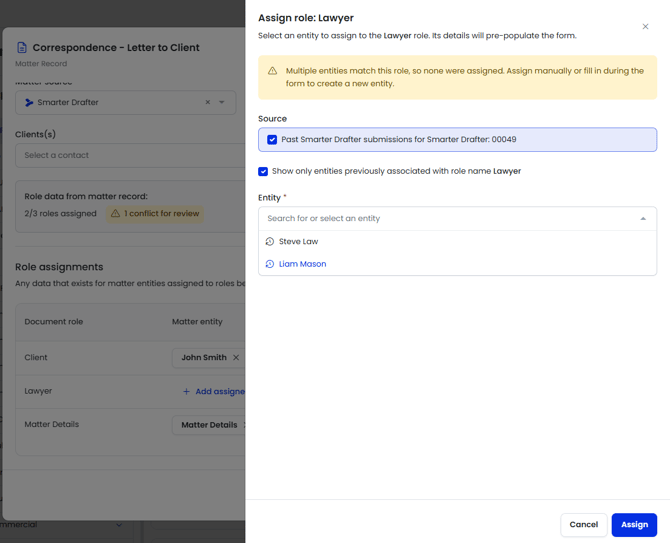Viewport: 670px width, 543px height.
Task: Toggle Past Smarter Drafter submissions checkbox
Action: [272, 140]
